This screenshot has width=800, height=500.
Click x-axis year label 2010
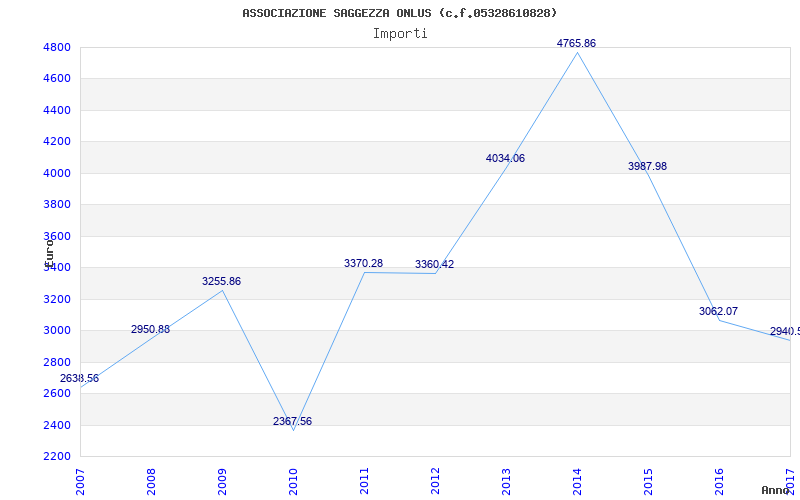pos(293,482)
